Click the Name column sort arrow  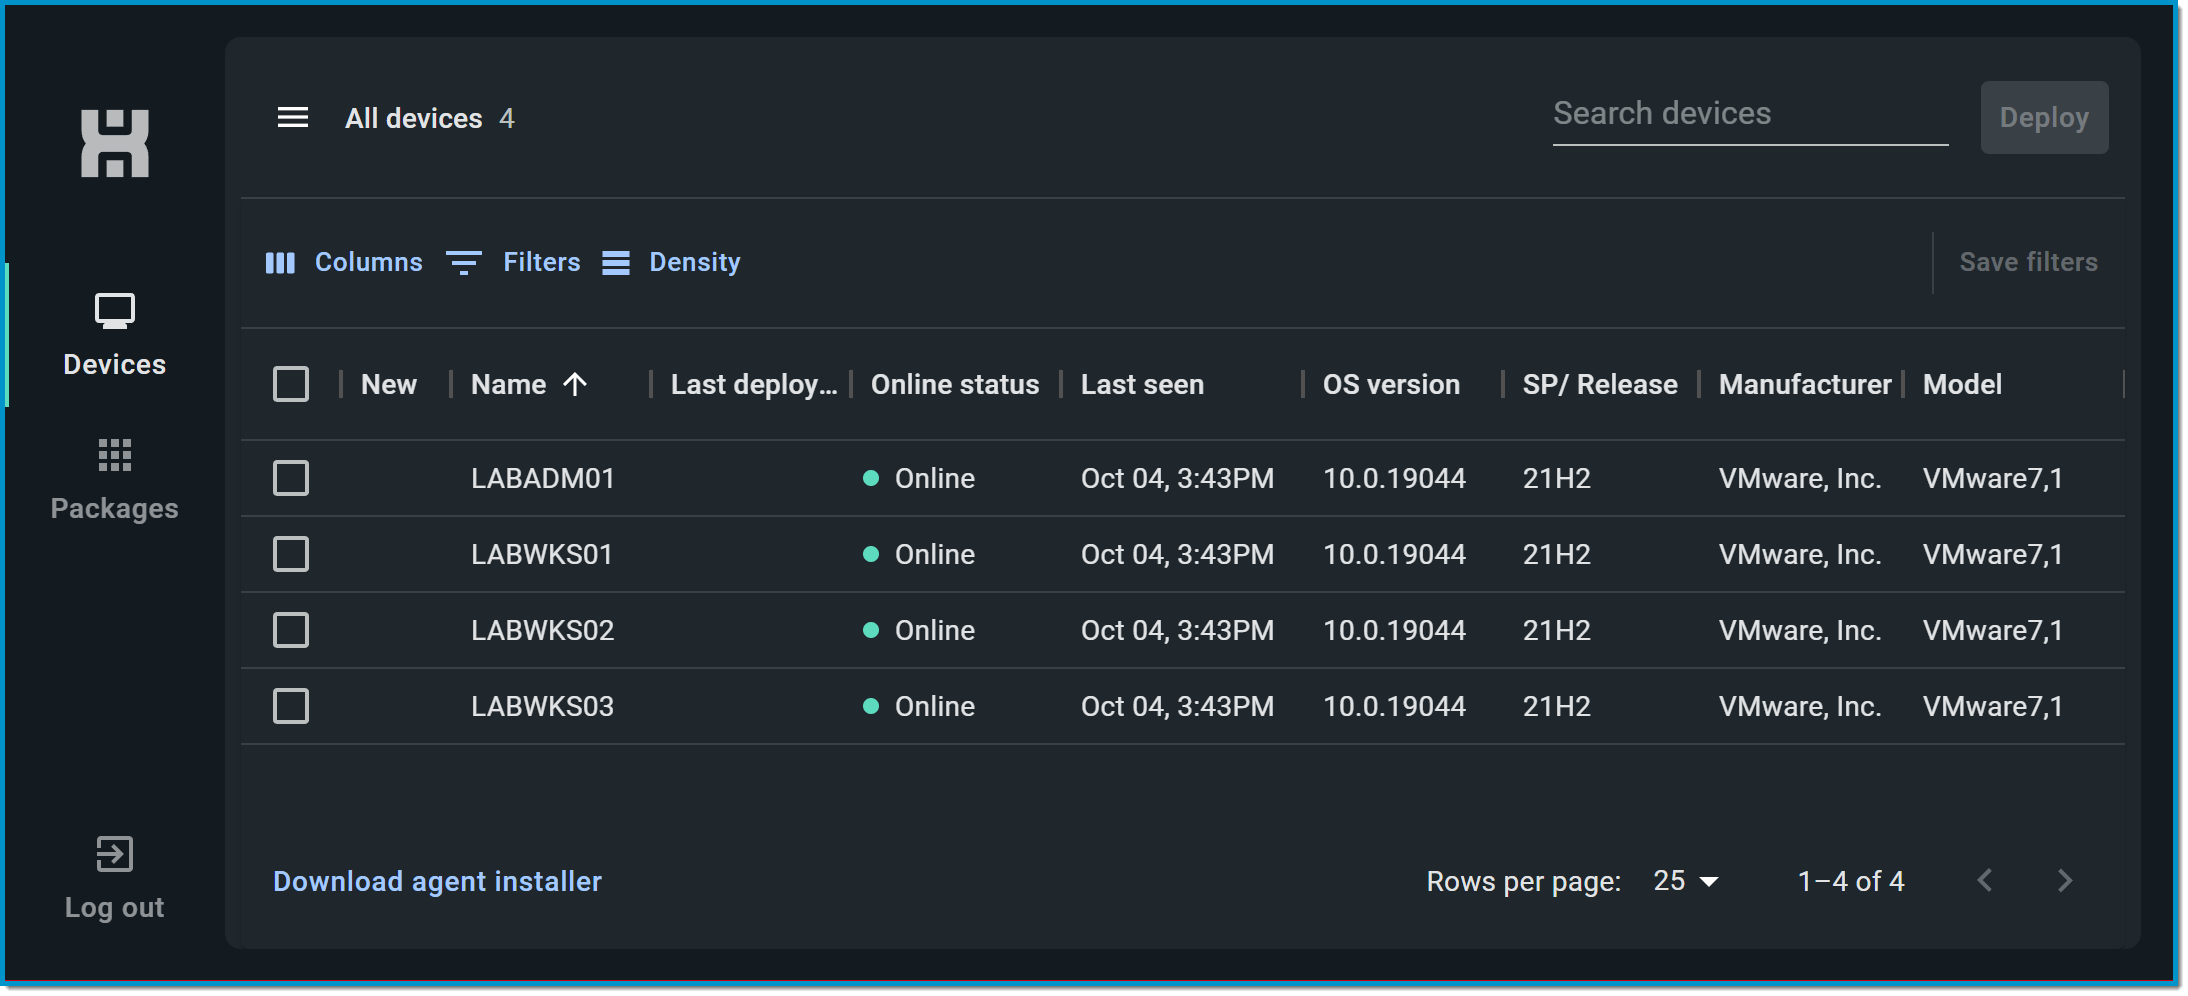pyautogui.click(x=575, y=385)
